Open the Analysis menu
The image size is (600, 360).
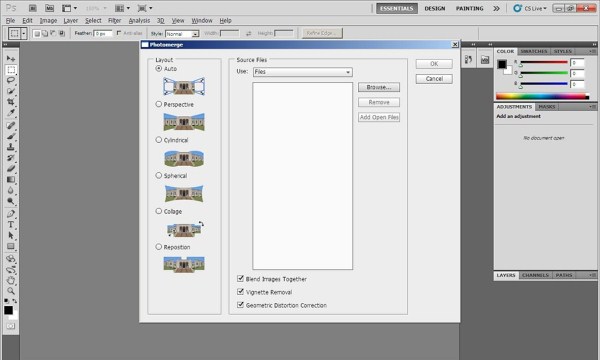pyautogui.click(x=139, y=20)
